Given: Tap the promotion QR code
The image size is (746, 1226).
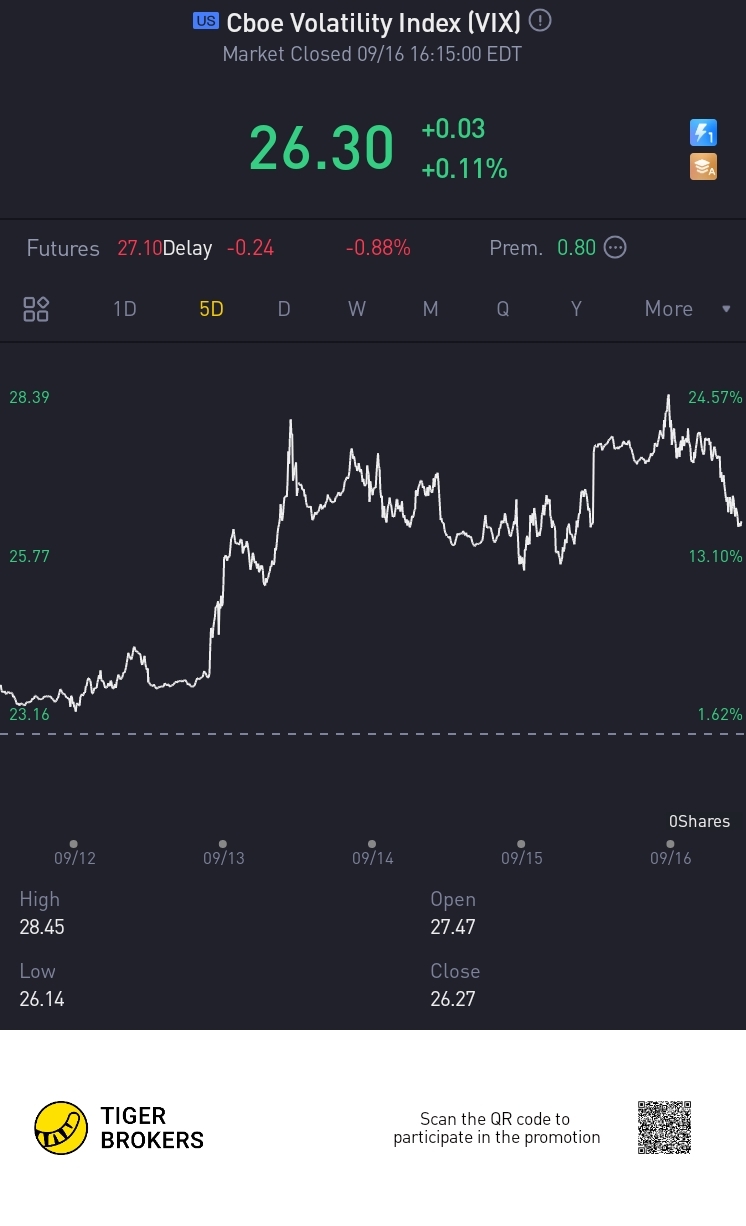Looking at the screenshot, I should pos(664,1128).
